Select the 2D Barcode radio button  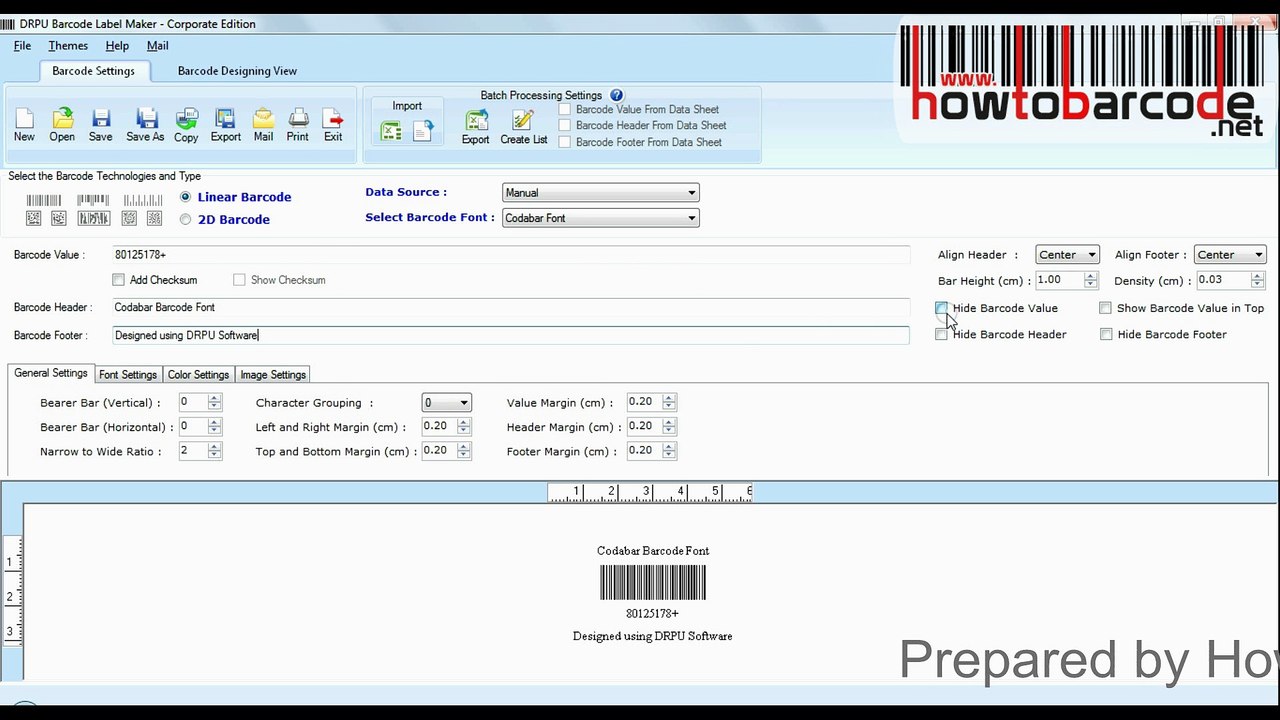(x=185, y=219)
